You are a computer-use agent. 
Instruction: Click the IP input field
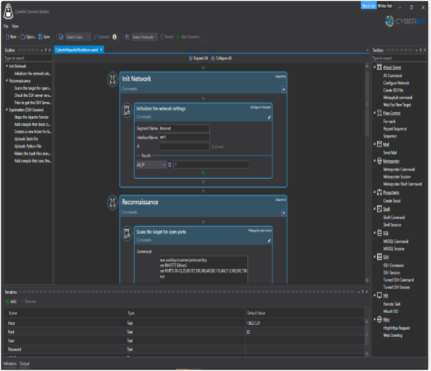tap(184, 147)
